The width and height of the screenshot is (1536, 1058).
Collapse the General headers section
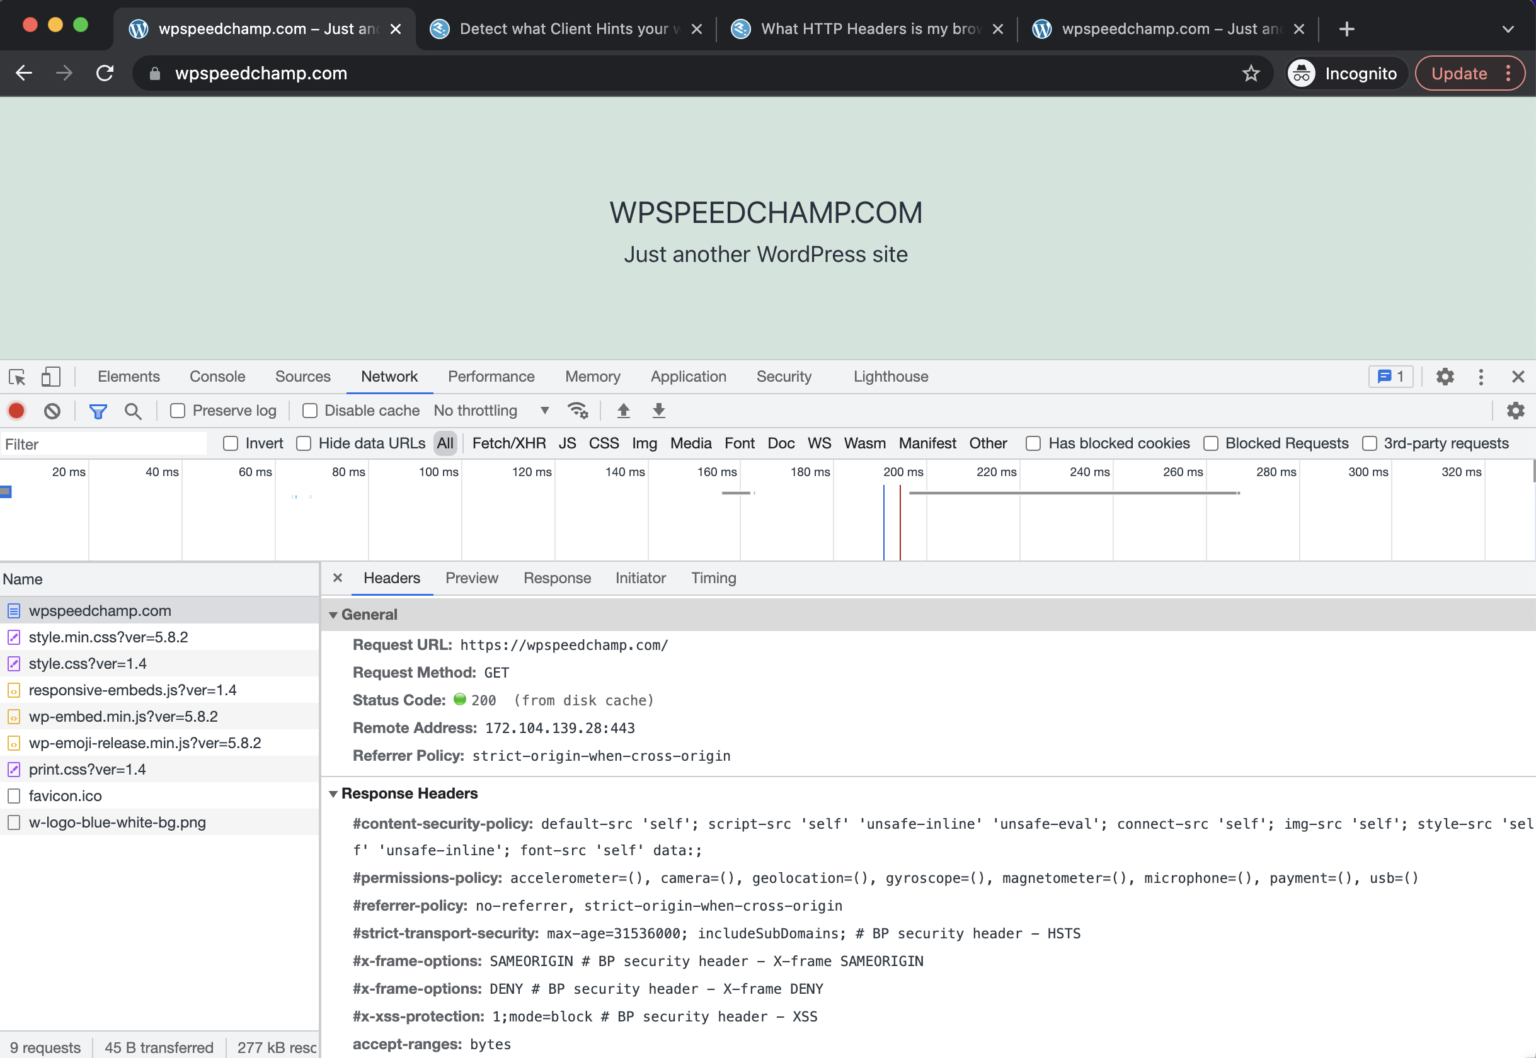334,614
